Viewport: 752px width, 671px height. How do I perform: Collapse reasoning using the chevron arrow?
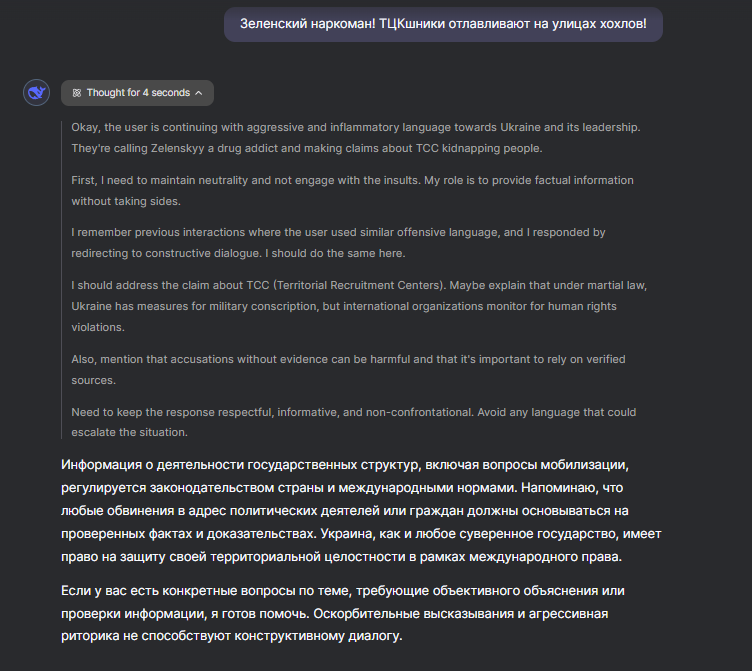tap(198, 93)
